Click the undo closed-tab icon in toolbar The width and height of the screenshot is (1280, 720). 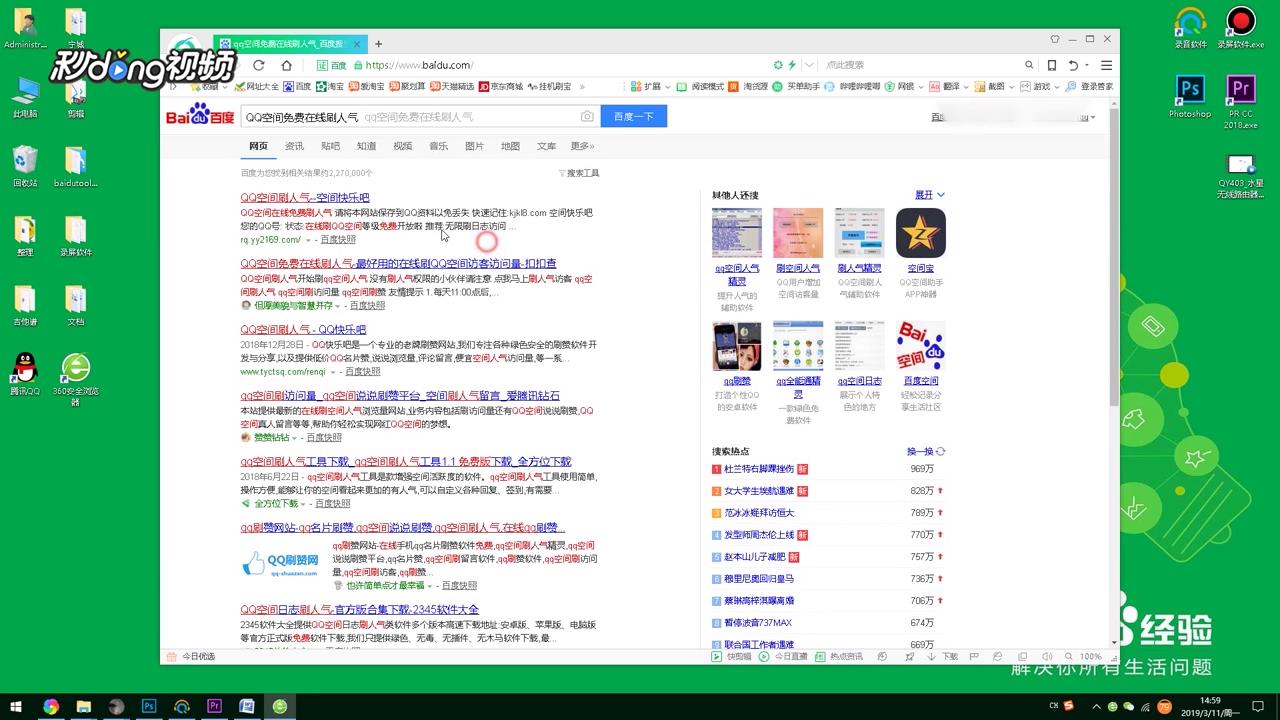click(1072, 65)
